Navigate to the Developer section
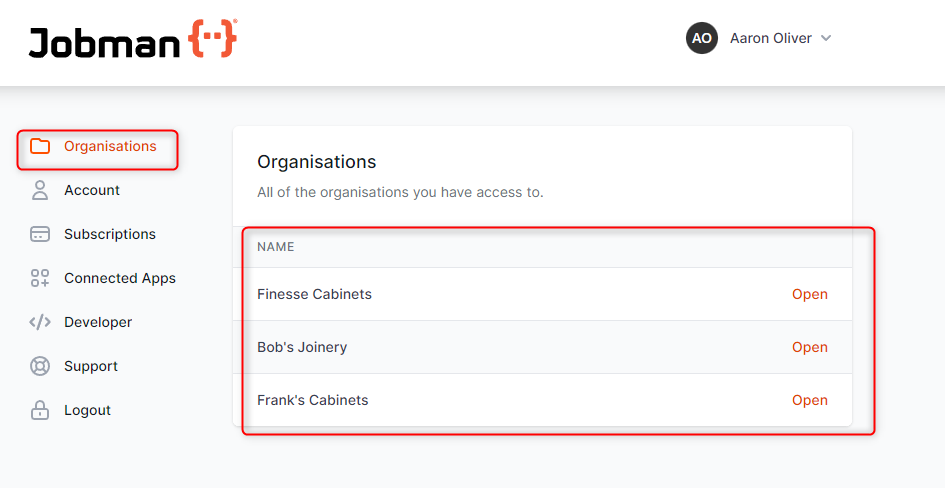945x488 pixels. (98, 322)
